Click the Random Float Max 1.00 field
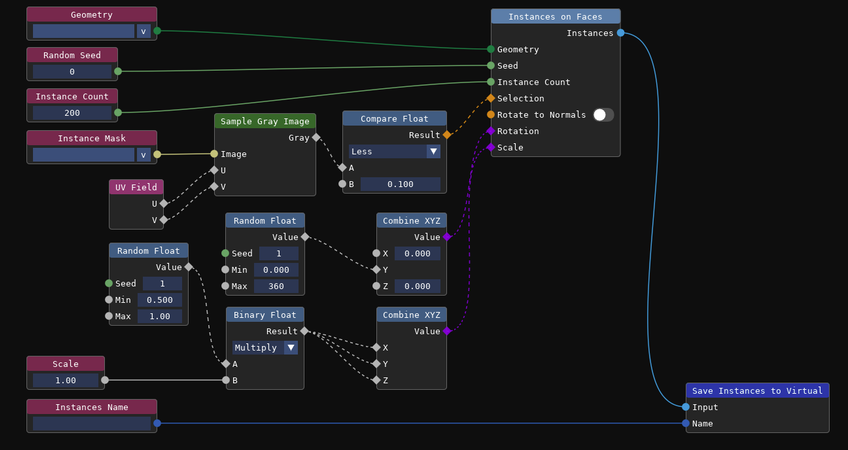Viewport: 848px width, 450px height. (x=160, y=316)
